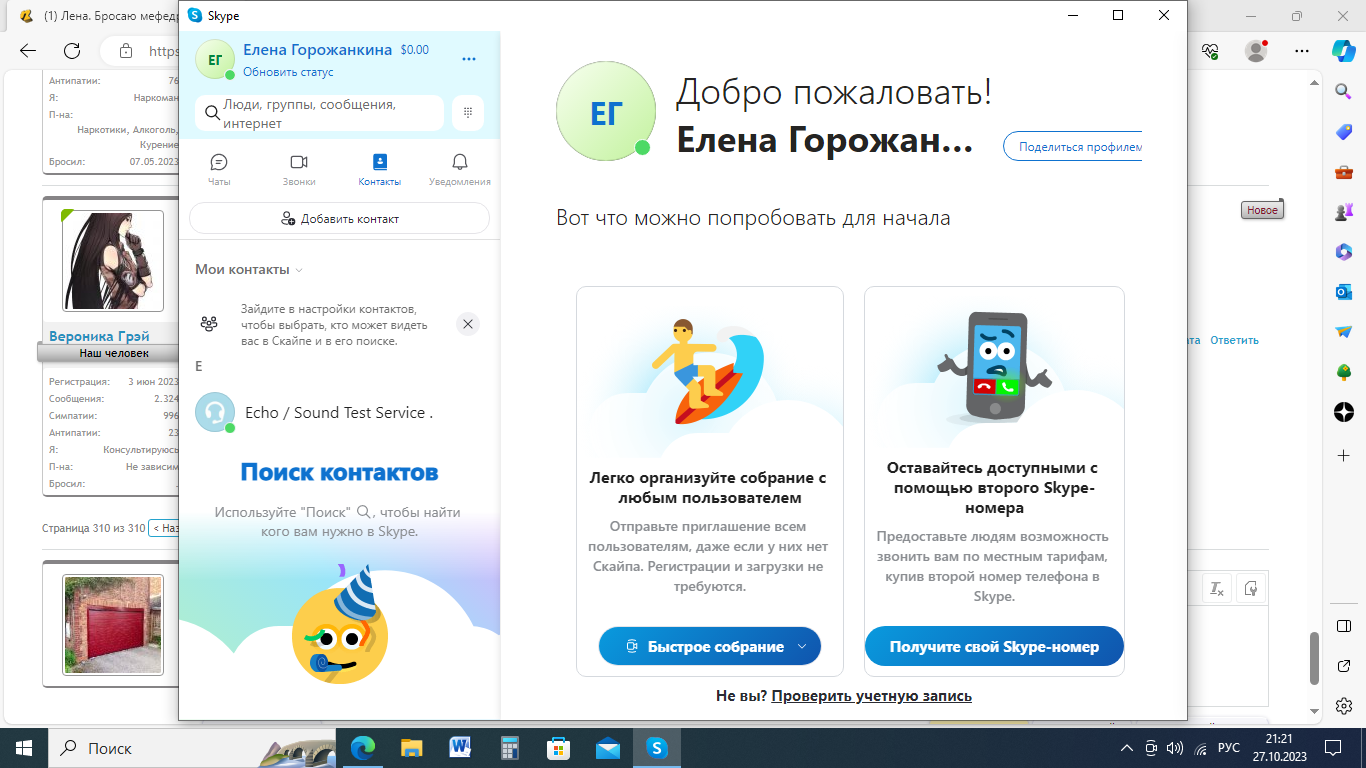Click Вероника Грэй's avatar image on forum
Viewport: 1366px width, 768px height.
click(112, 260)
